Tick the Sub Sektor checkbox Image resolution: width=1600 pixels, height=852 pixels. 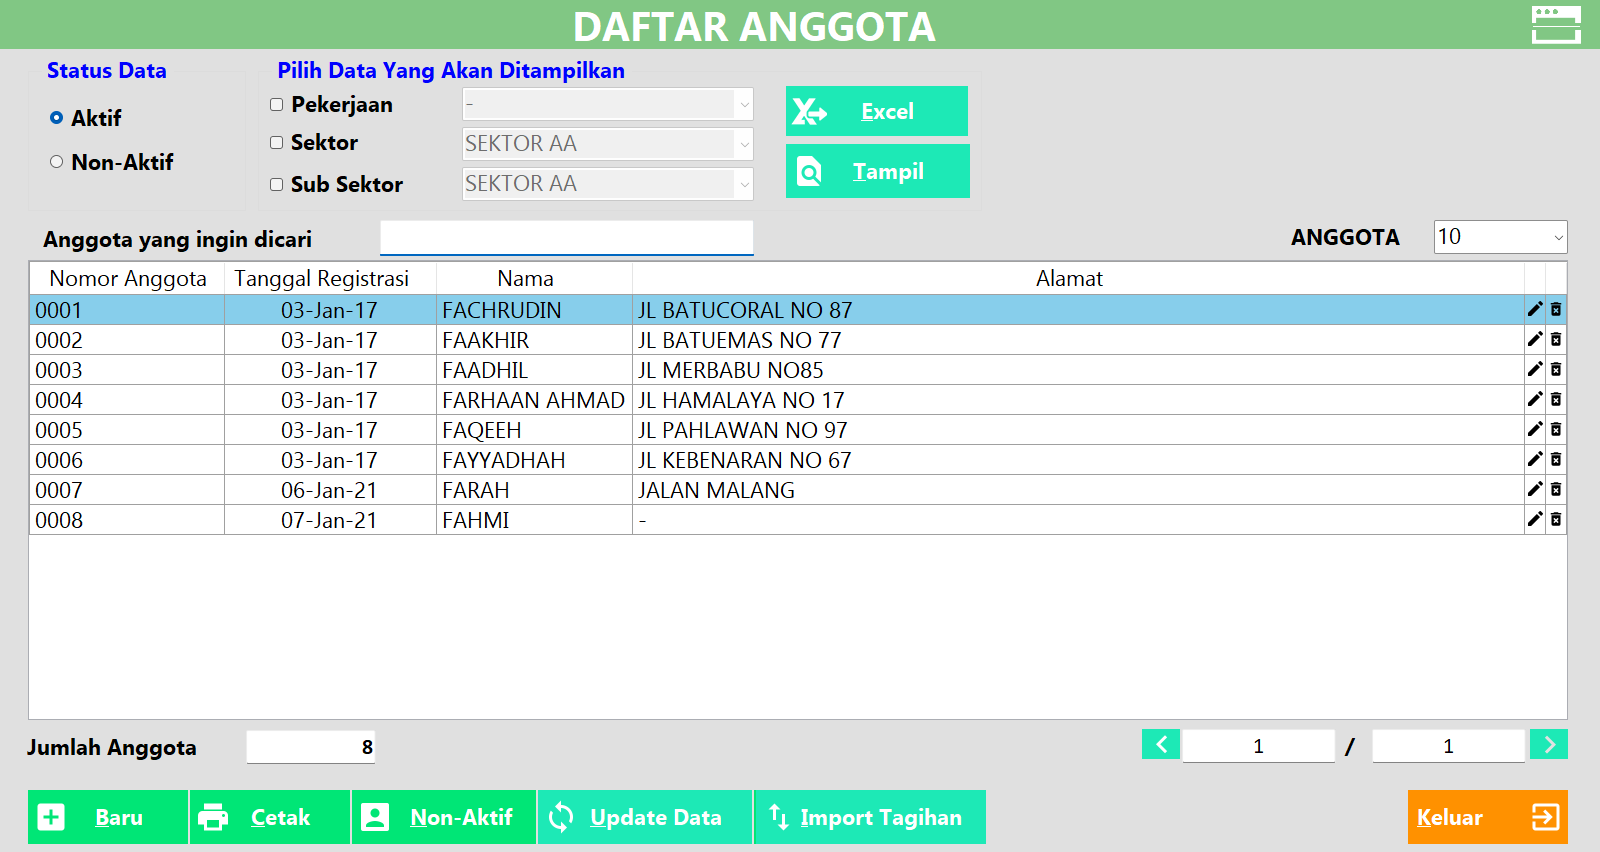click(277, 185)
